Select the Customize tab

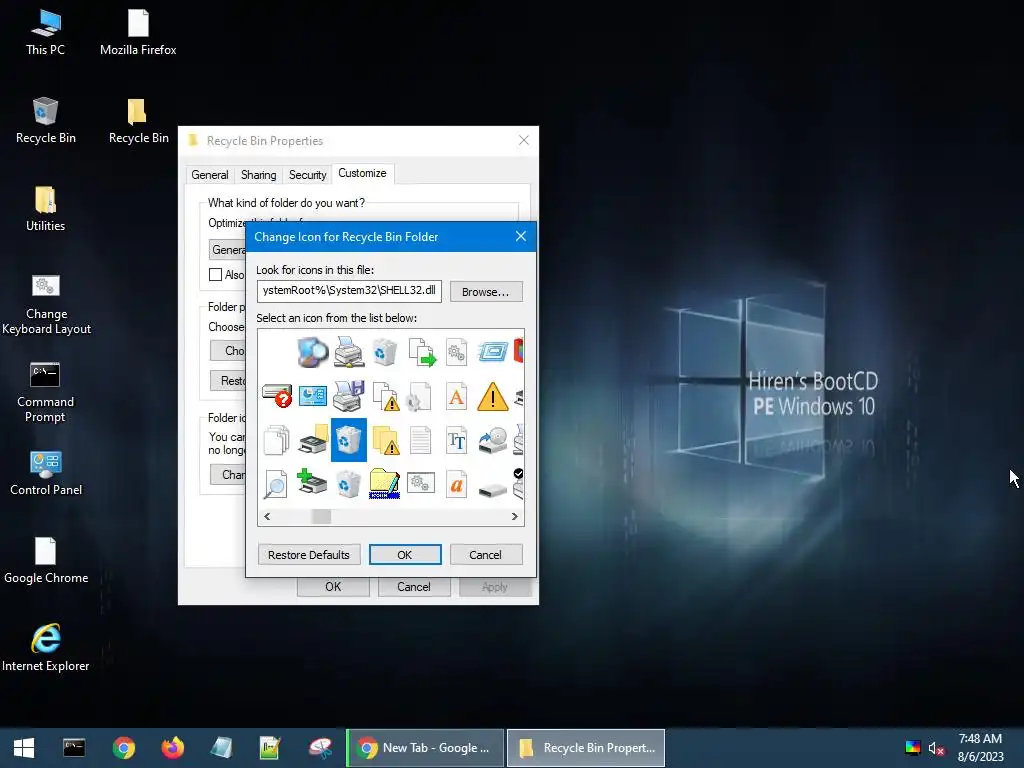coord(362,173)
